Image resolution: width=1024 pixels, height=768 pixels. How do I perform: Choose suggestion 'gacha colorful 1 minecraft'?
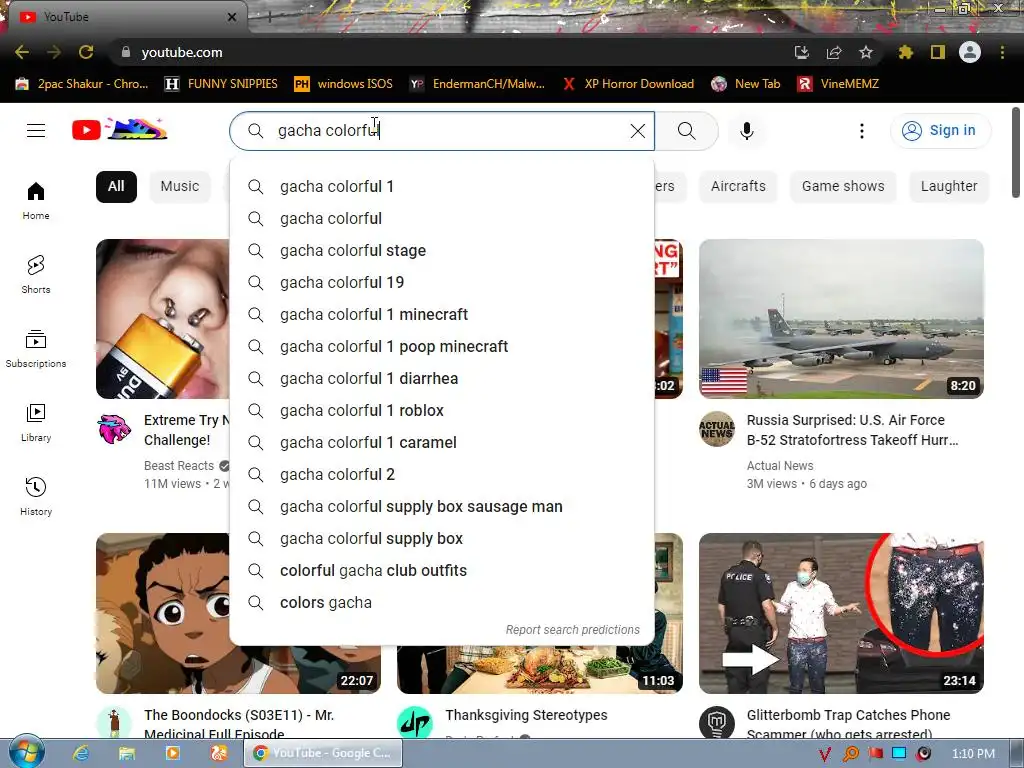pos(441,315)
